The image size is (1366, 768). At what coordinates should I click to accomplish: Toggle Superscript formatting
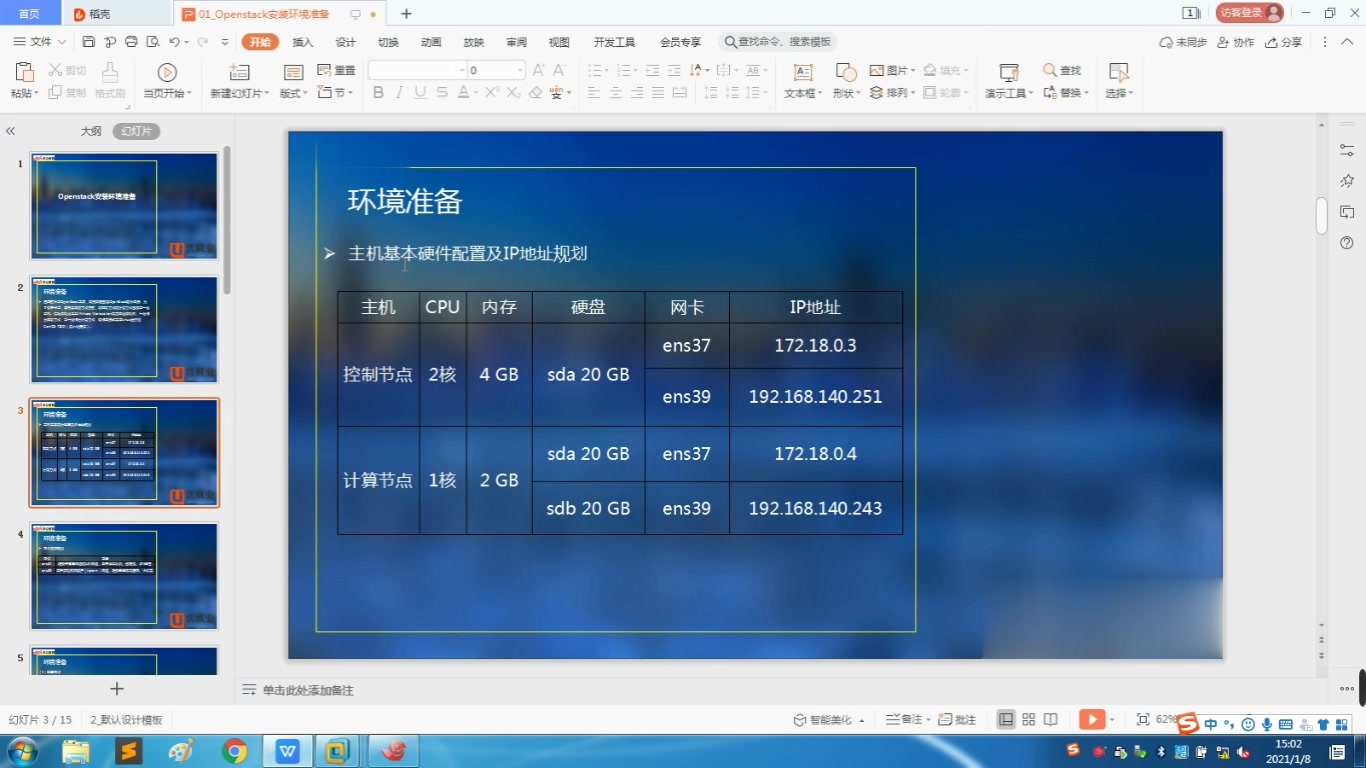(493, 93)
